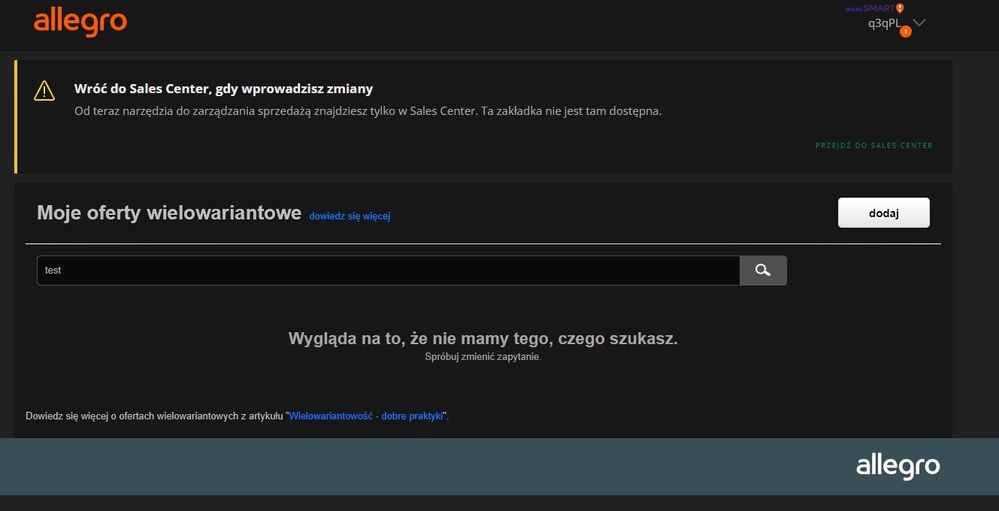
Task: Focus the search field containing 'test'
Action: tap(388, 270)
